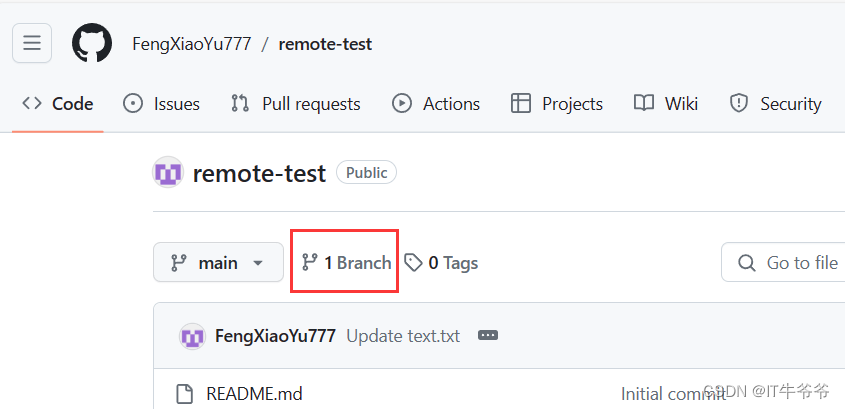Open the README.md file link
Image resolution: width=845 pixels, height=409 pixels.
[x=254, y=393]
